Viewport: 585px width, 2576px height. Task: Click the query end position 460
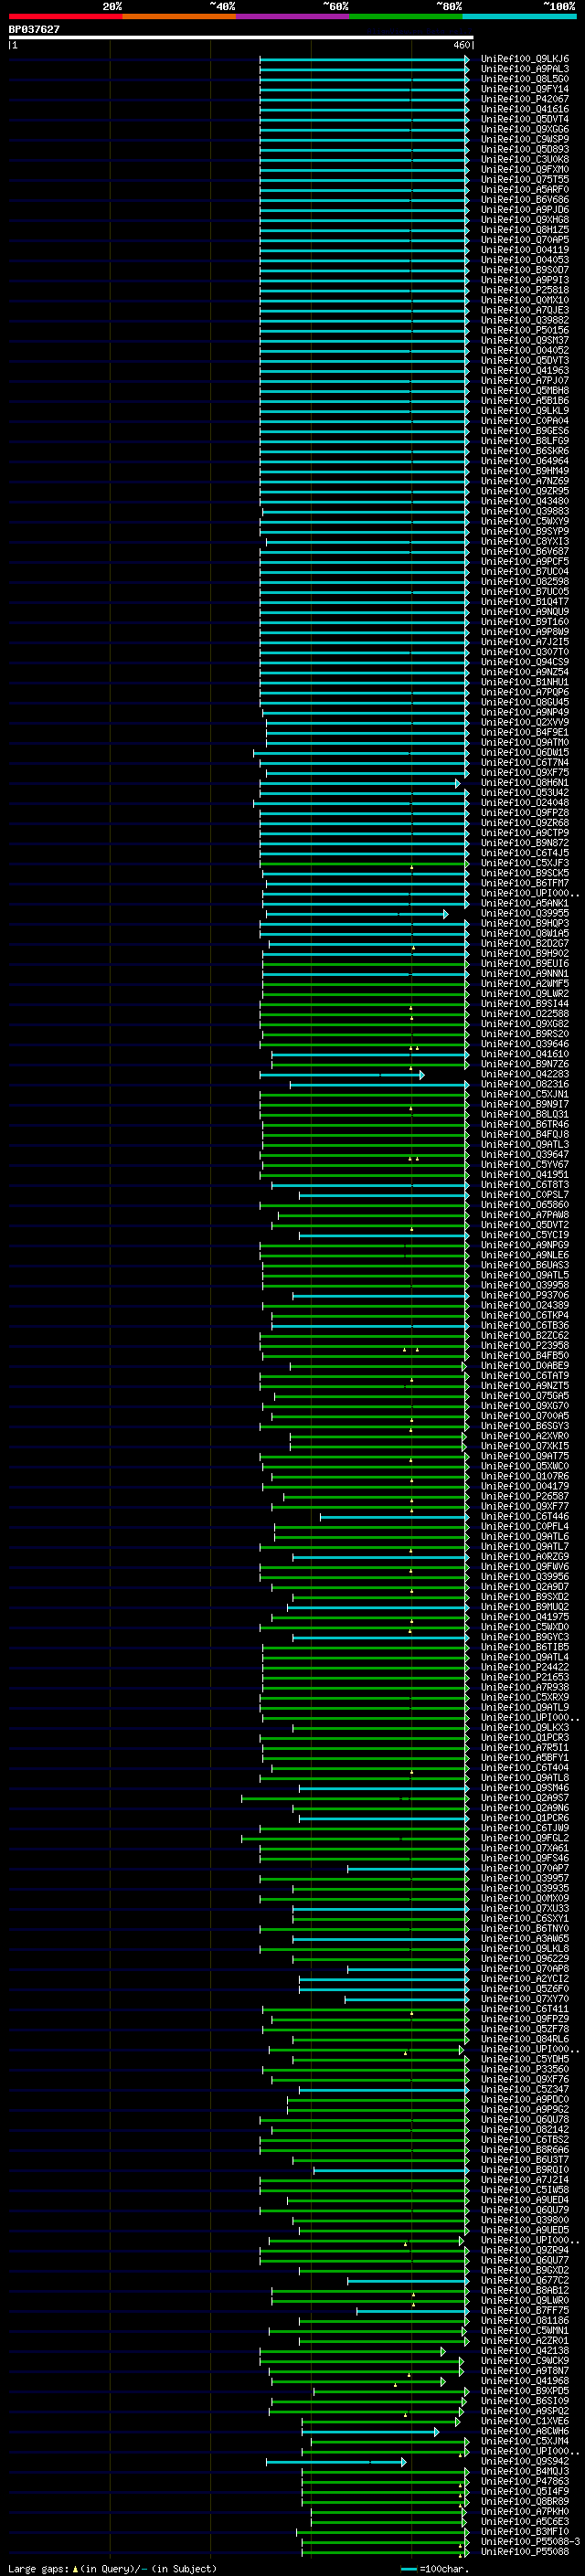(462, 45)
